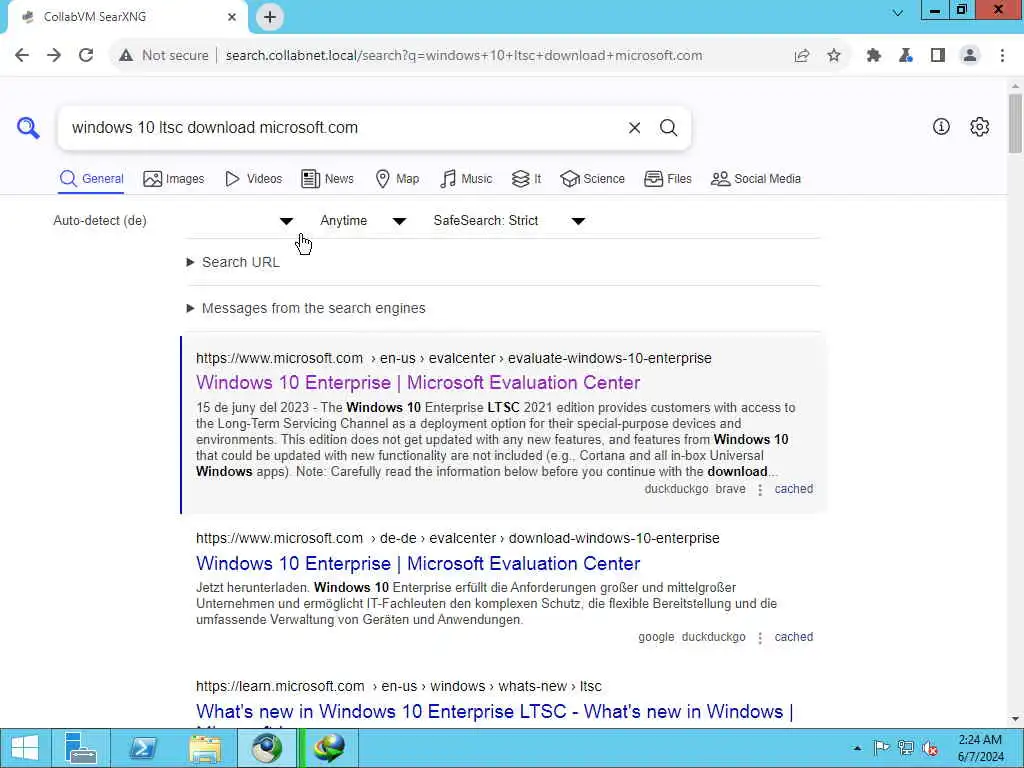Open cached link for first result
Viewport: 1024px width, 768px height.
[x=793, y=489]
